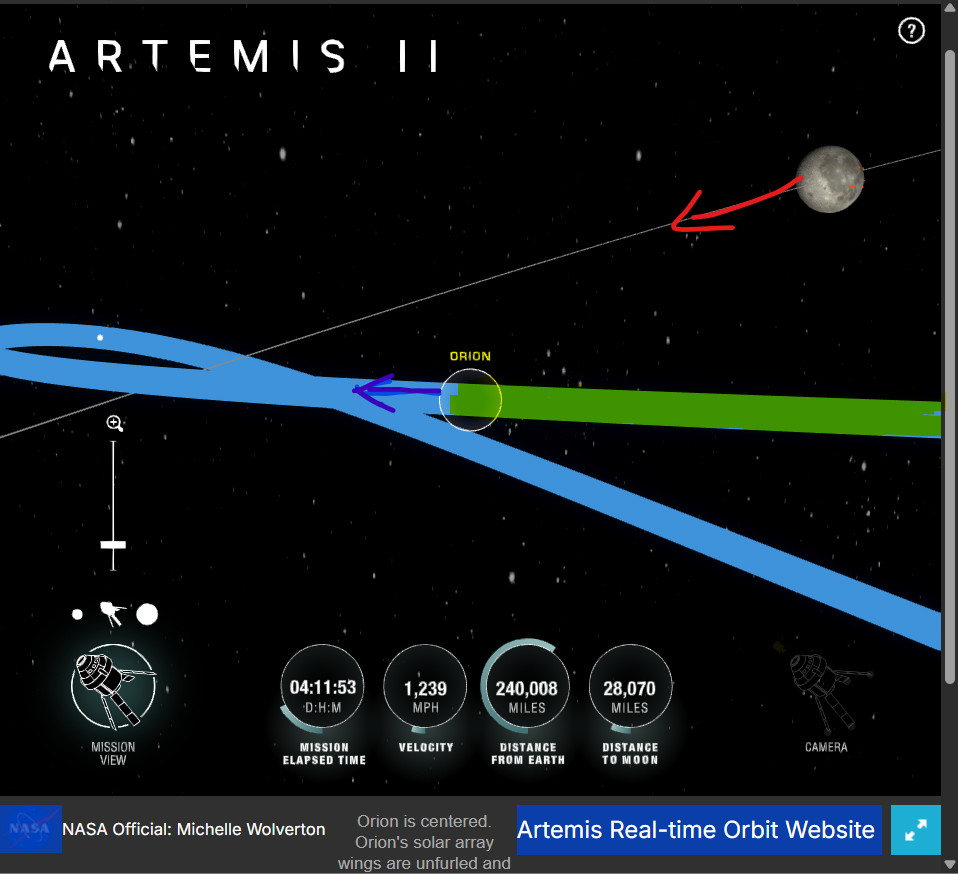Click the Velocity 1,239 MPH gauge
The height and width of the screenshot is (874, 958).
(425, 686)
